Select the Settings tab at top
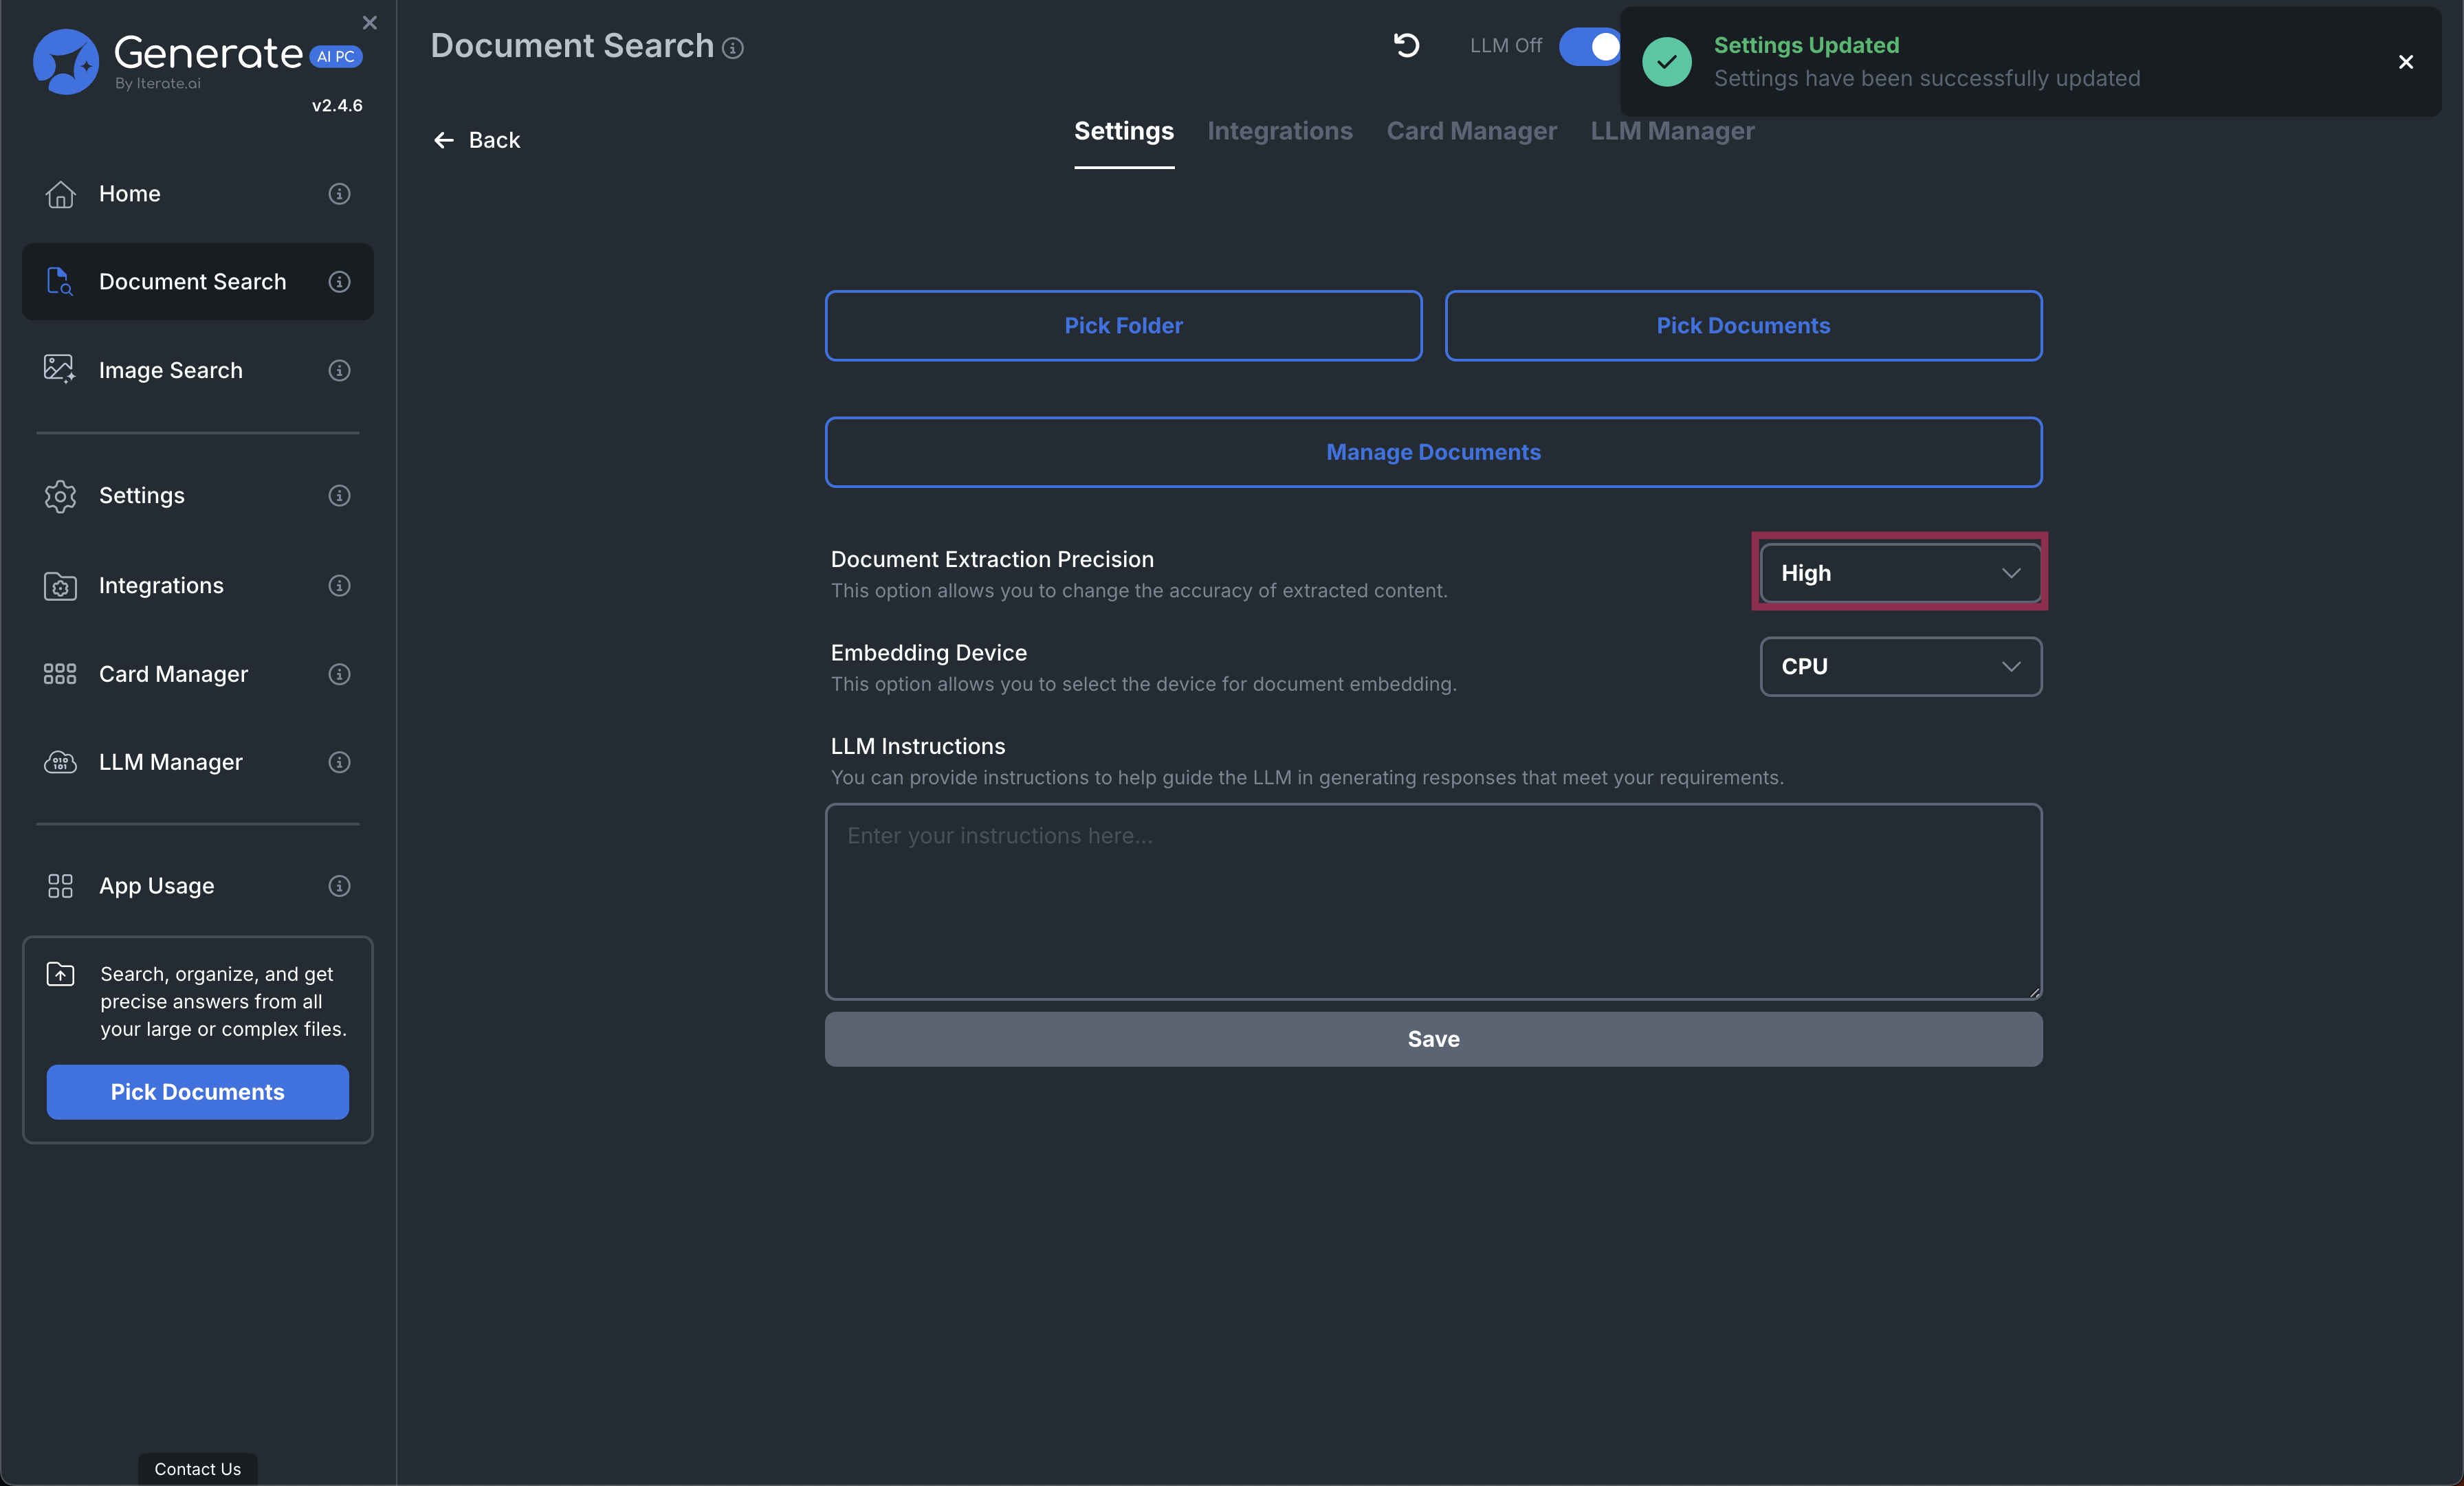The width and height of the screenshot is (2464, 1486). coord(1124,131)
